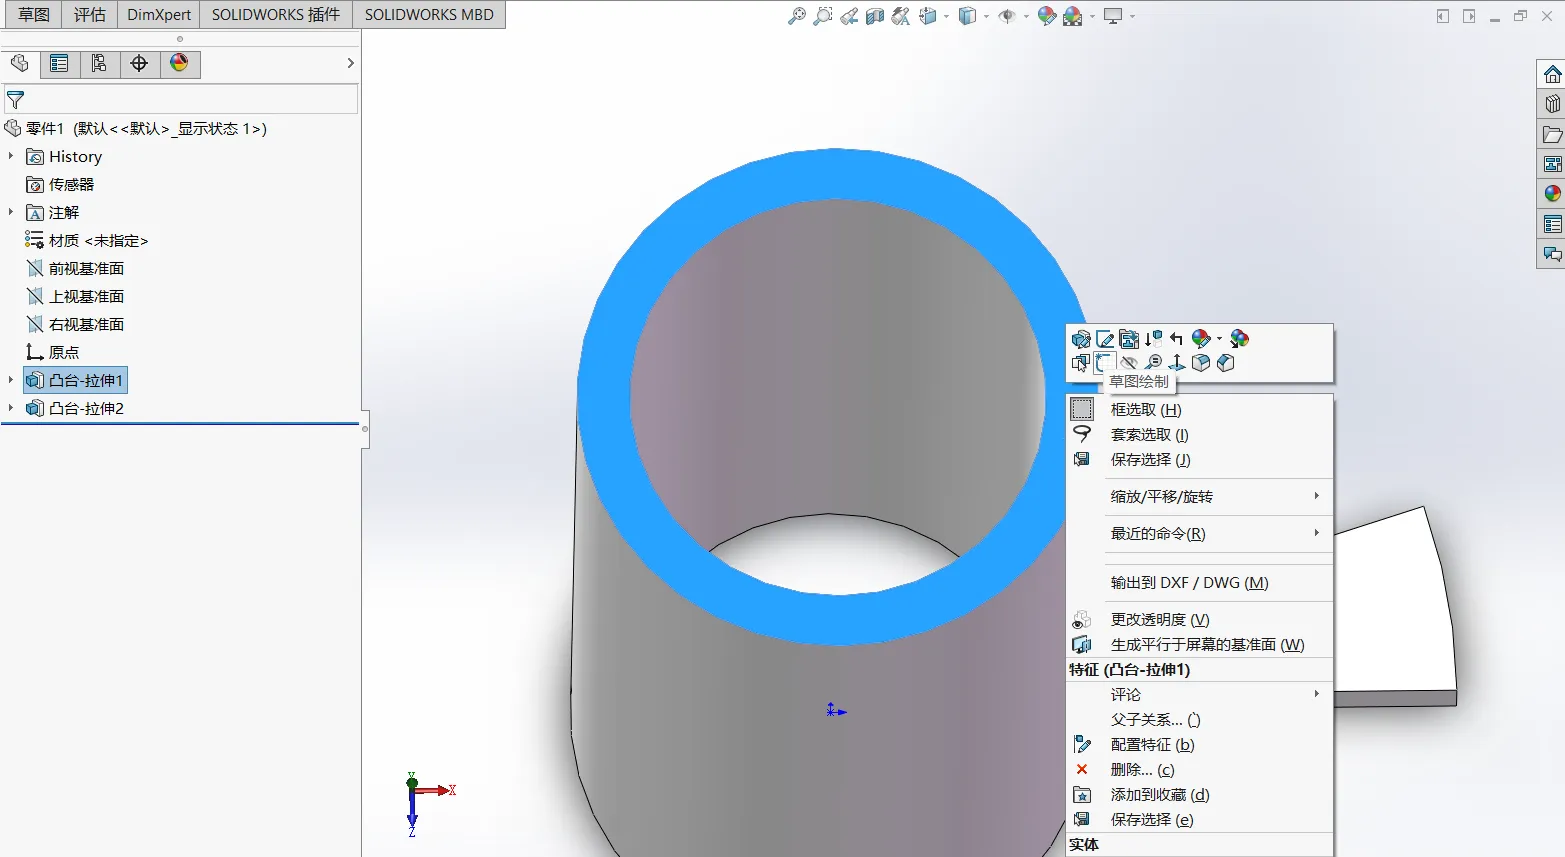Click the Normal To icon in context toolbar
The image size is (1565, 857).
1177,363
